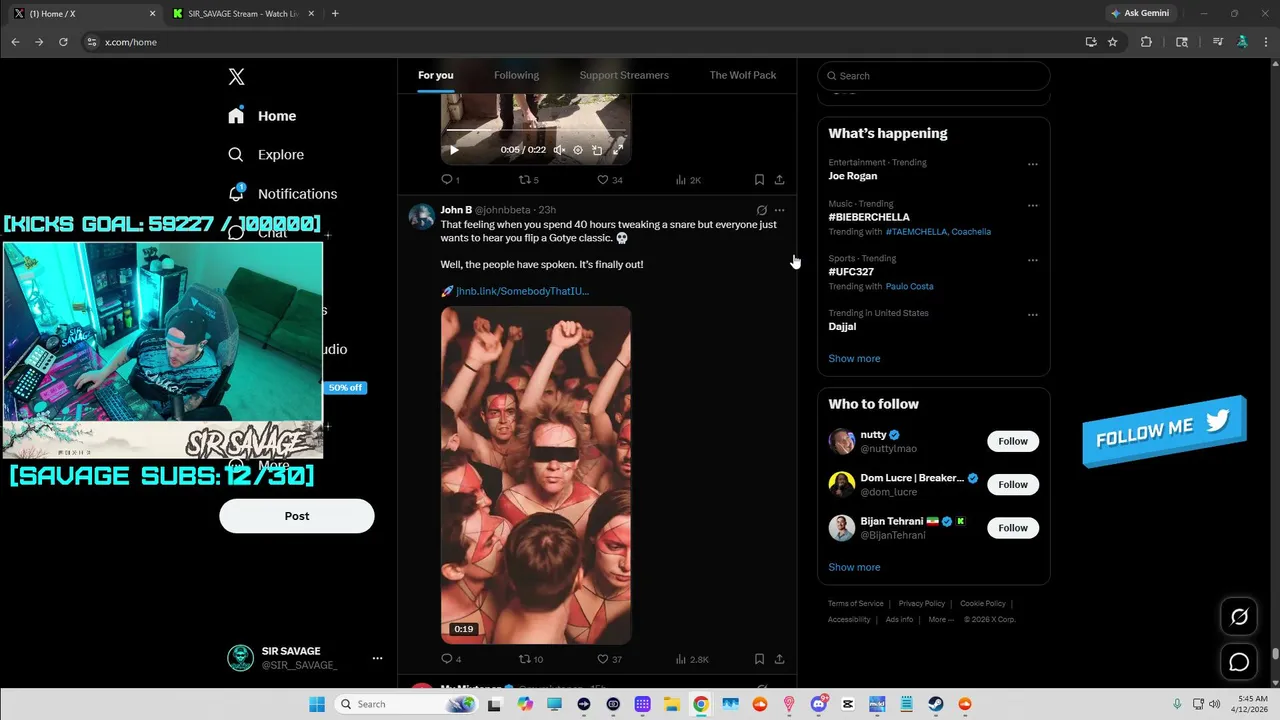Open John B's profile avatar
Image resolution: width=1280 pixels, height=720 pixels.
[422, 217]
